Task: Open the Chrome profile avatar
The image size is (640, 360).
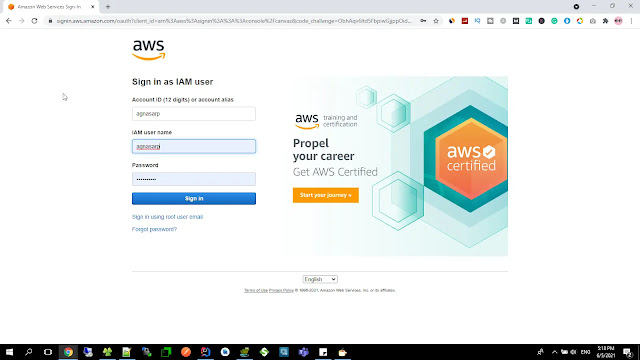Action: (618, 21)
